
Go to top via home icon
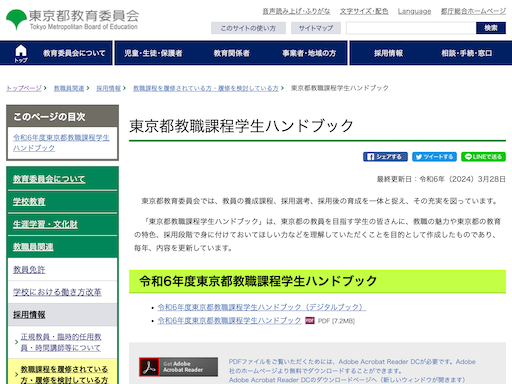coord(21,53)
